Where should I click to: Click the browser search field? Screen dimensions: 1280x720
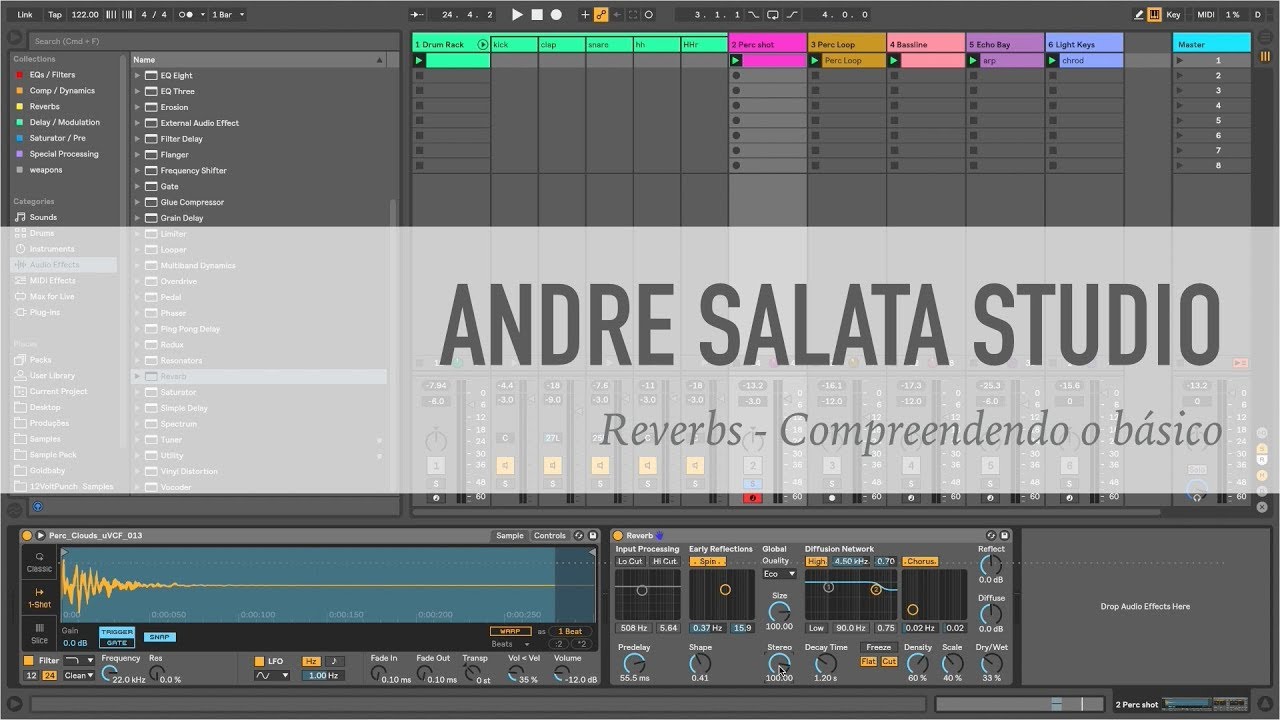(x=214, y=41)
